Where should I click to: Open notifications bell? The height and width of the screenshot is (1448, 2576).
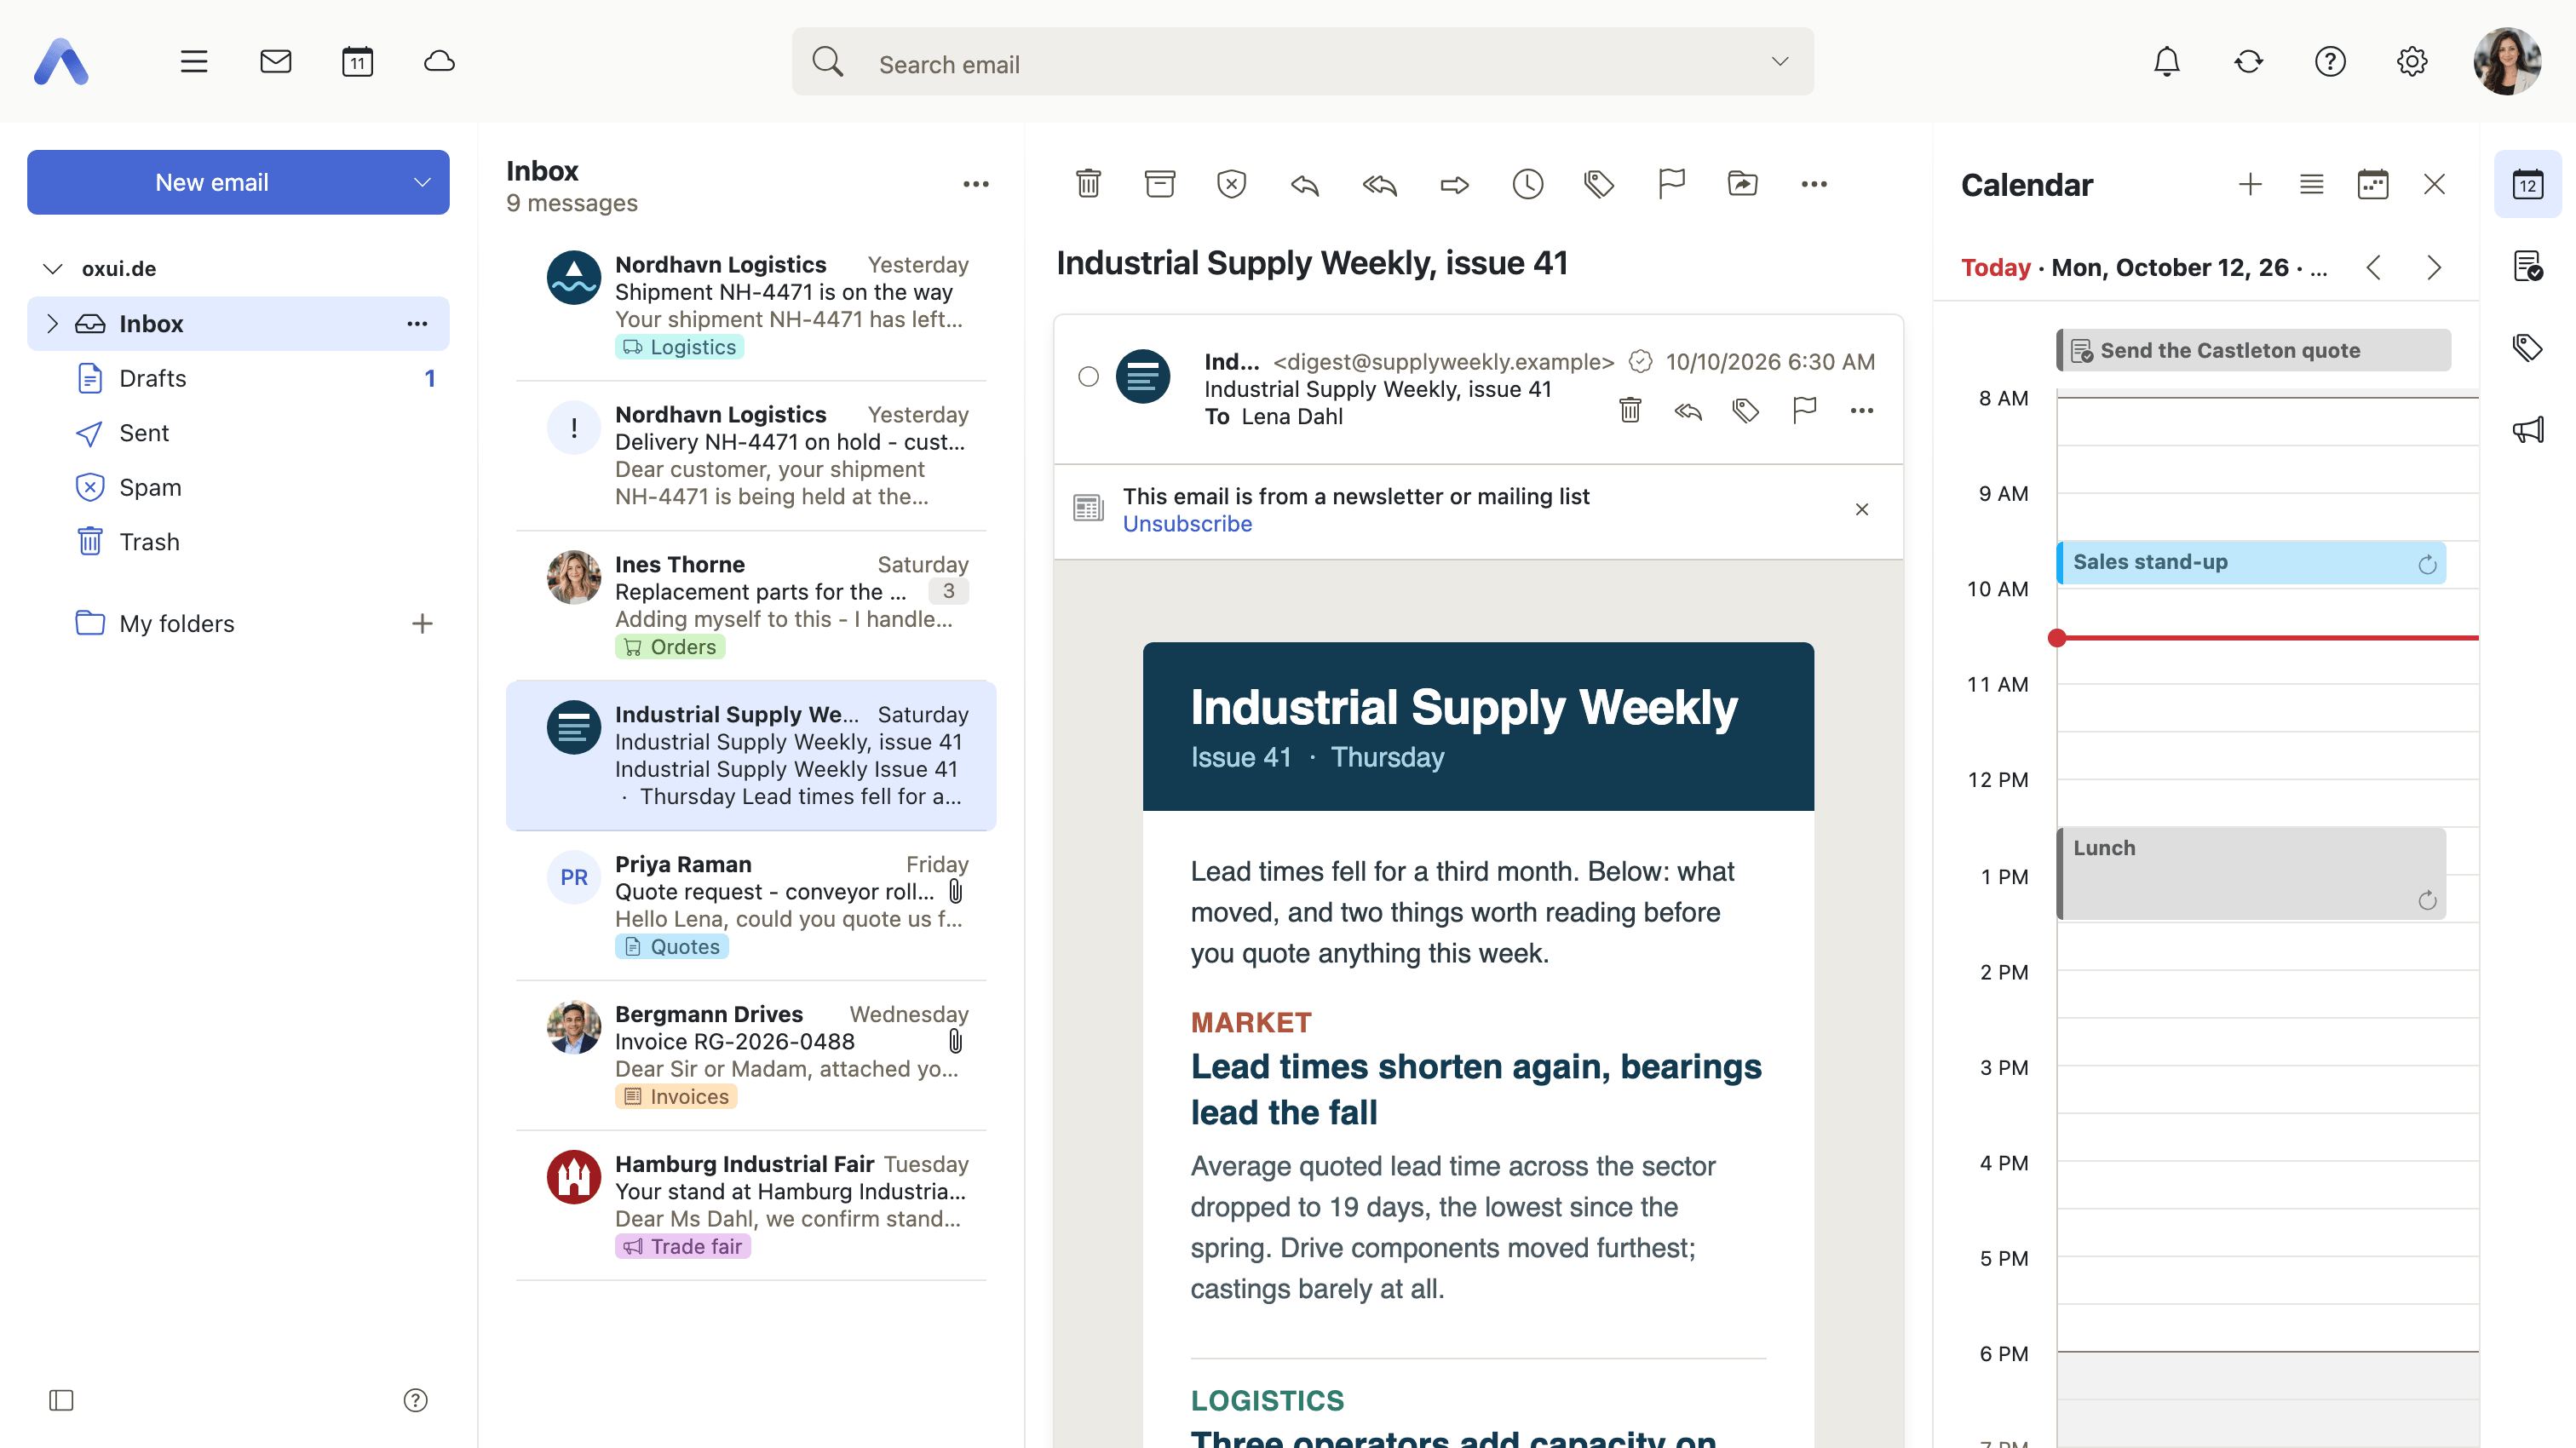coord(2166,62)
